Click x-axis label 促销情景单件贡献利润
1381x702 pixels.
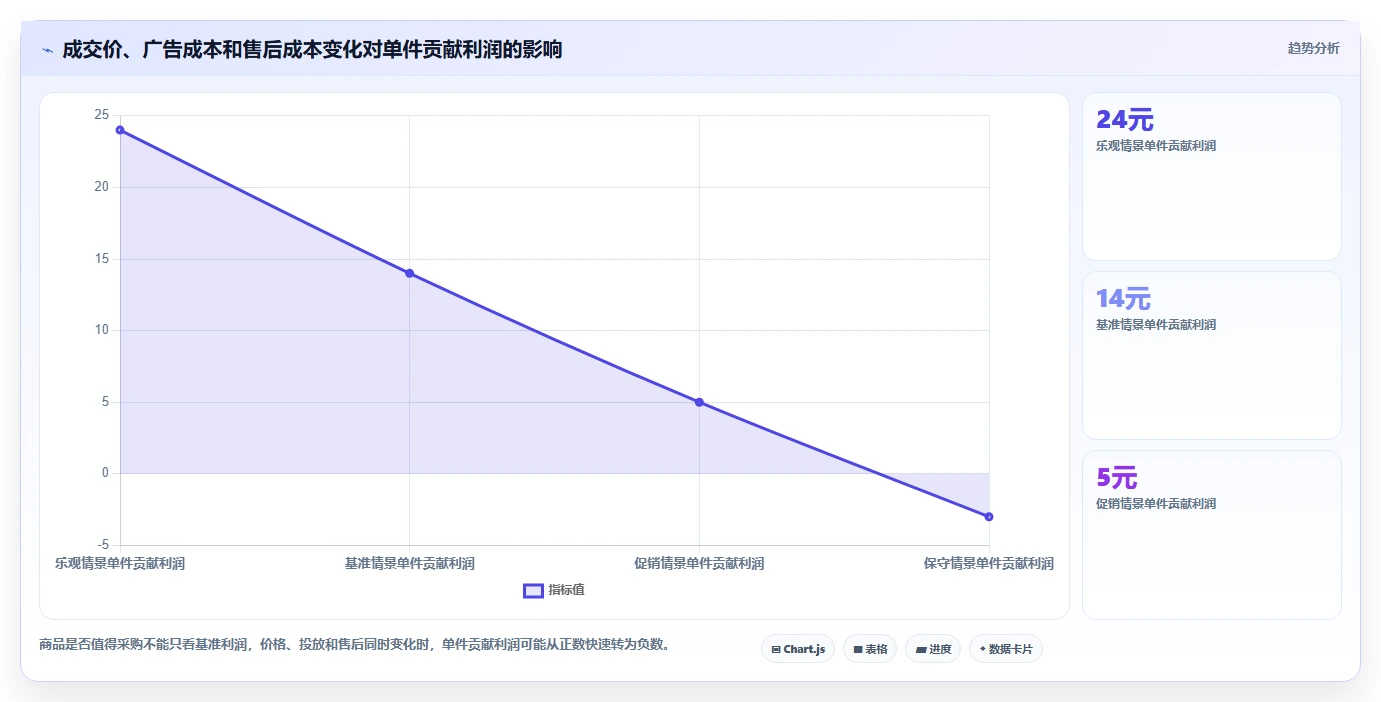pyautogui.click(x=699, y=564)
